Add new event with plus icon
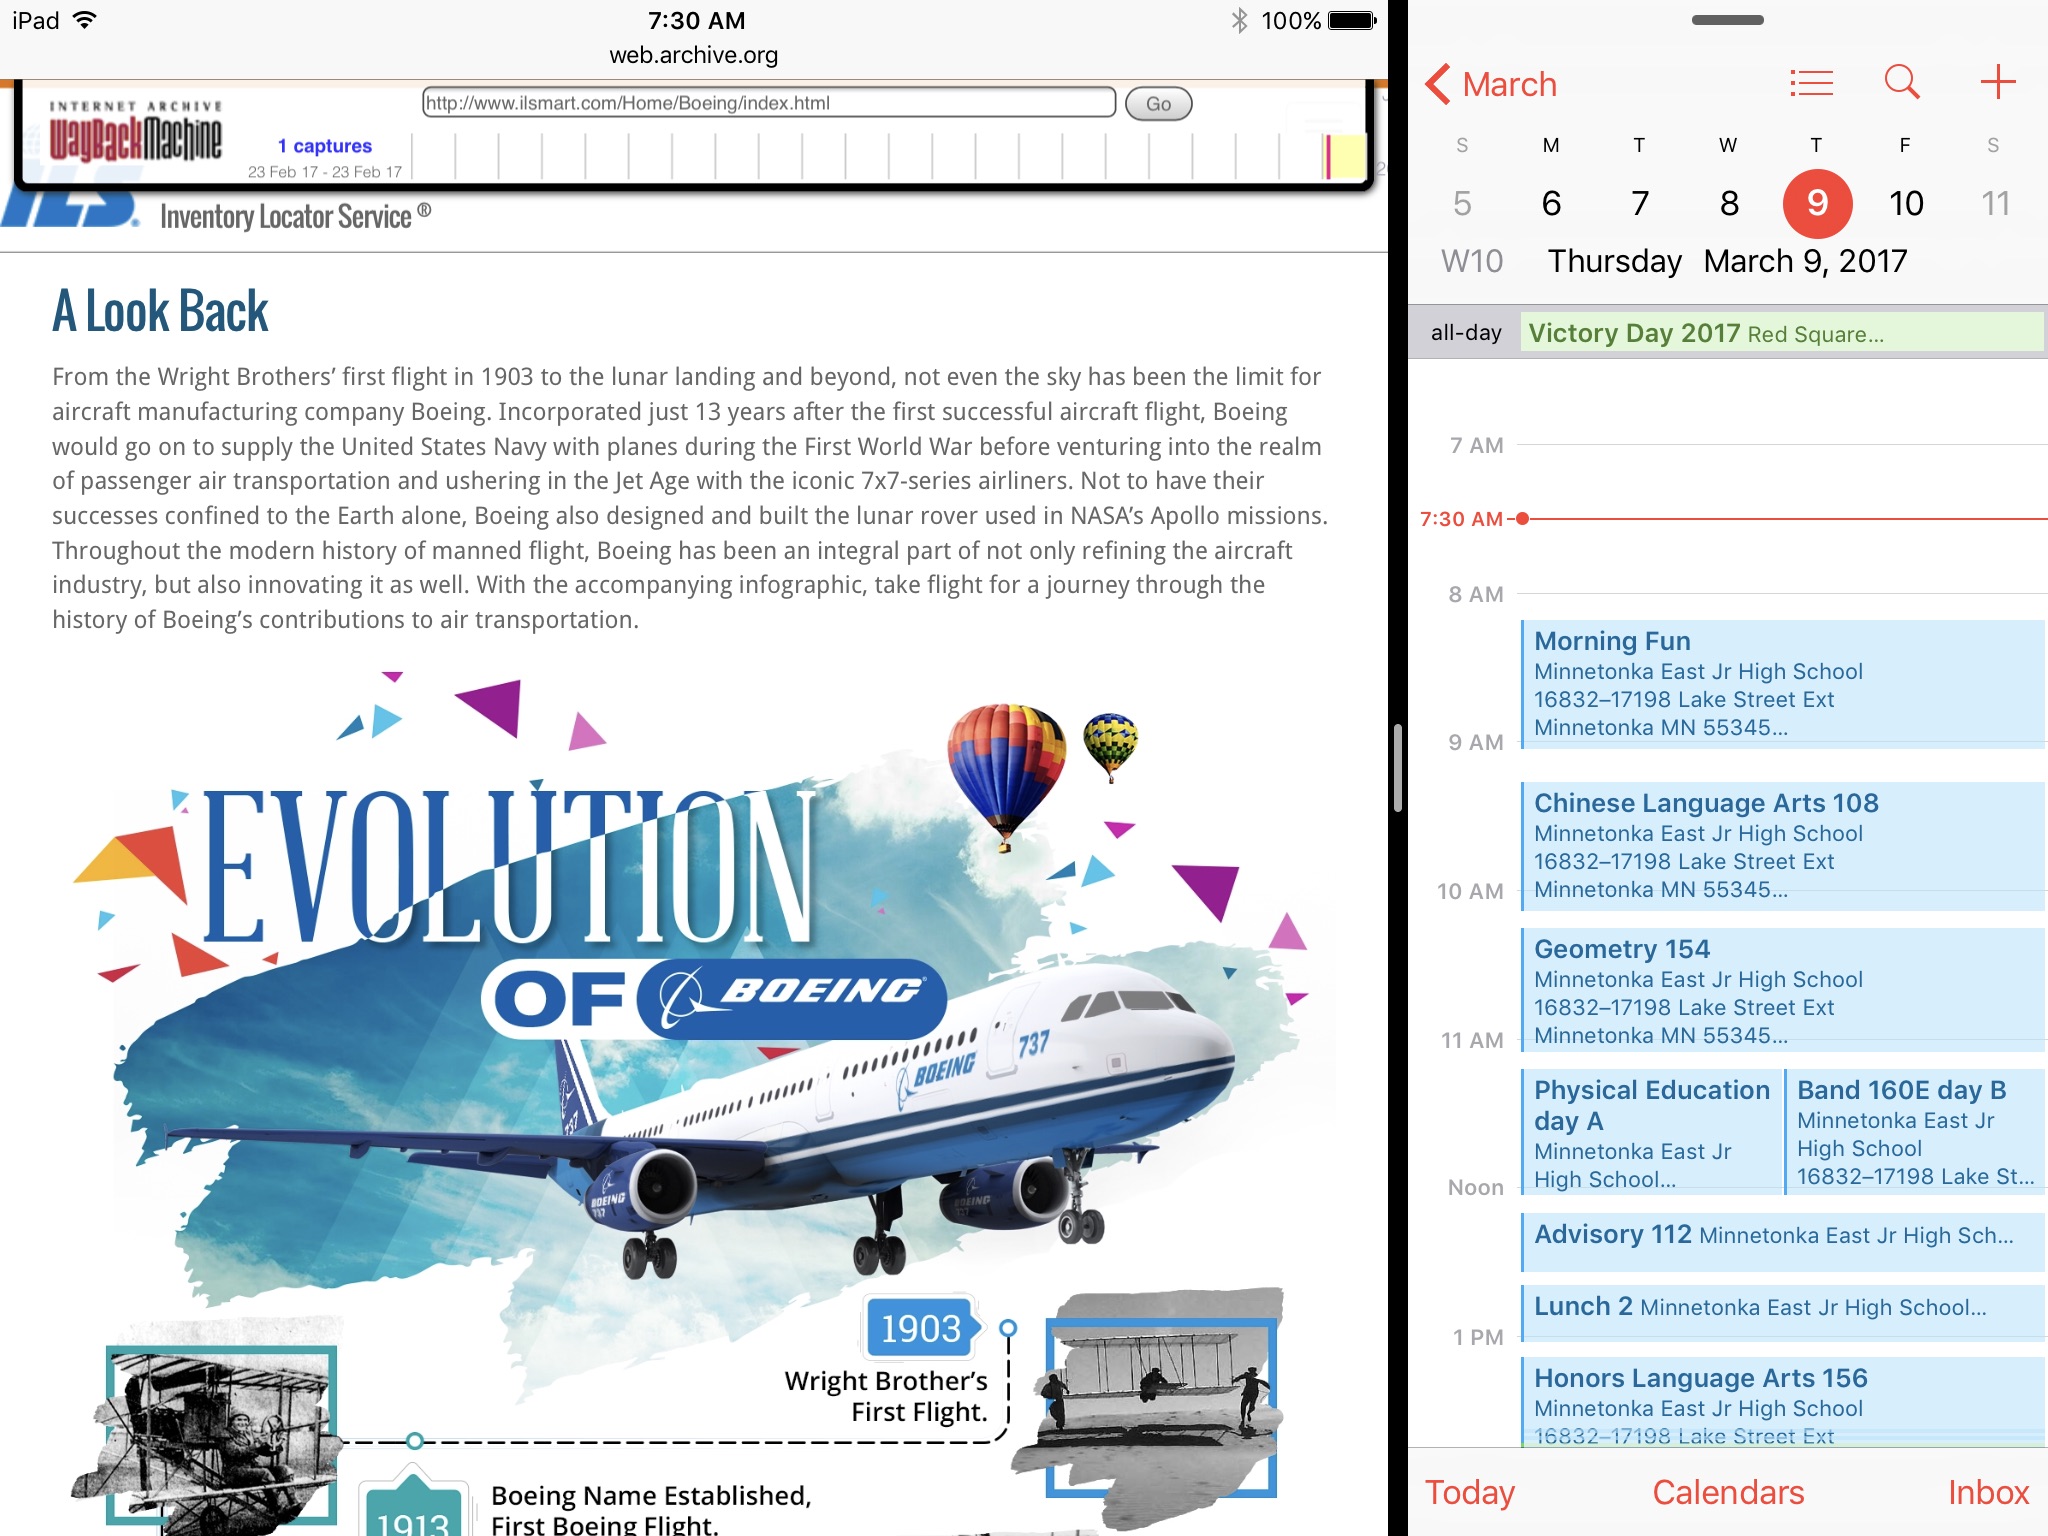This screenshot has height=1536, width=2048. coord(1997,82)
